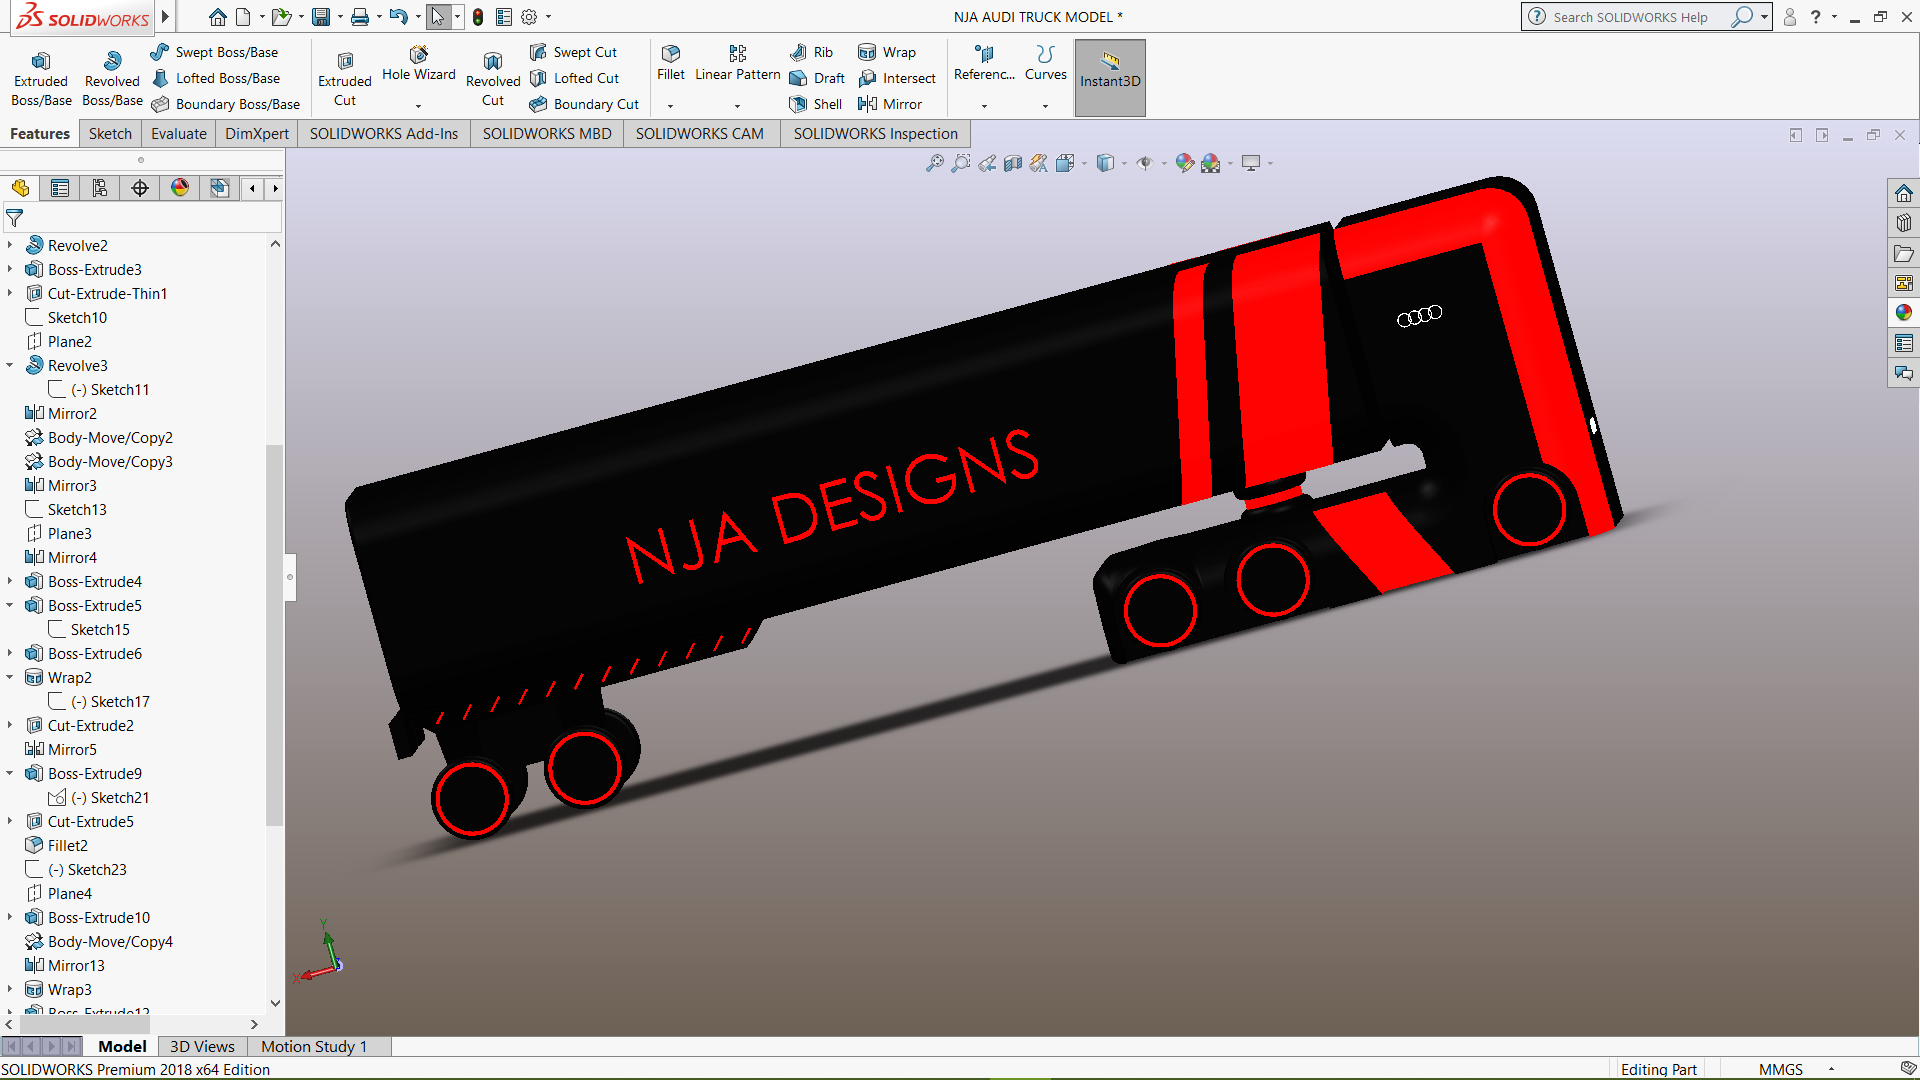1920x1080 pixels.
Task: Switch to the SOLIDWORKS CAM tab
Action: [700, 134]
